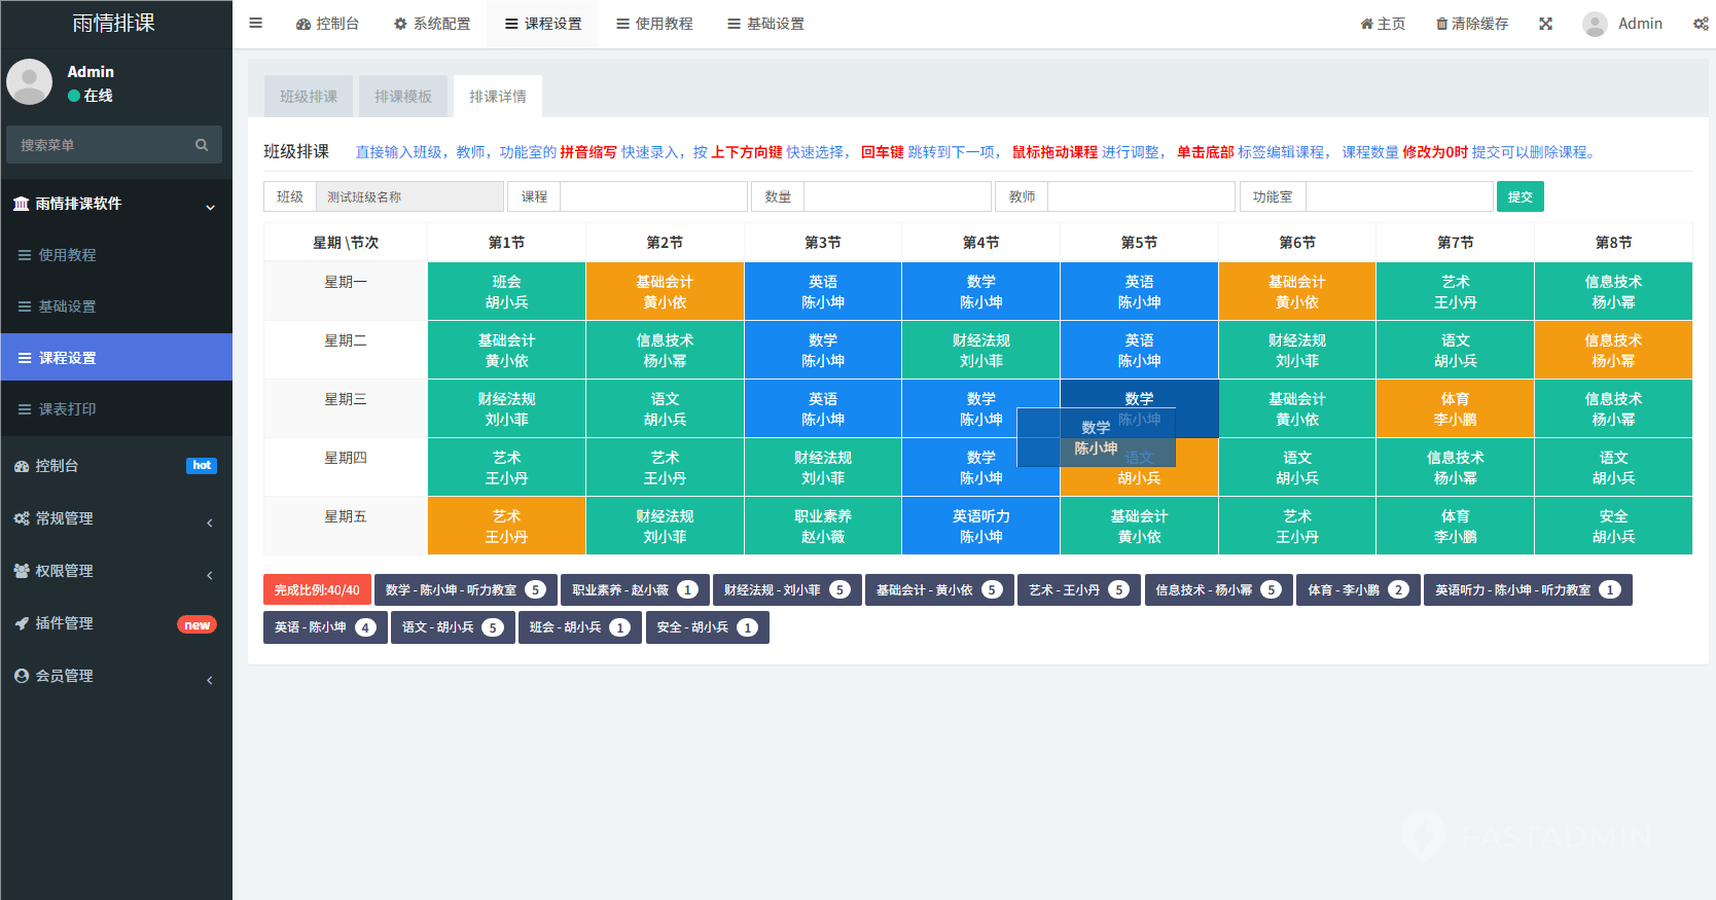Open settings gears icon at top right

point(1700,24)
